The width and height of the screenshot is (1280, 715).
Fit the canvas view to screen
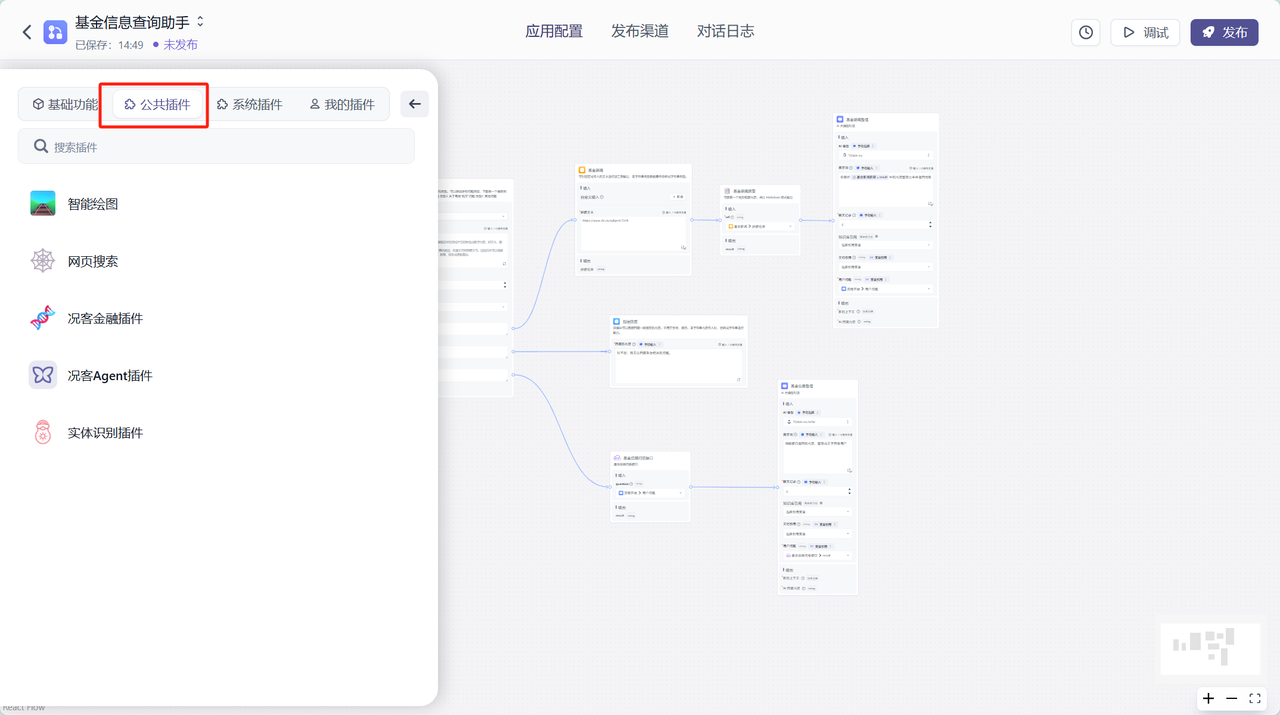pyautogui.click(x=1256, y=698)
